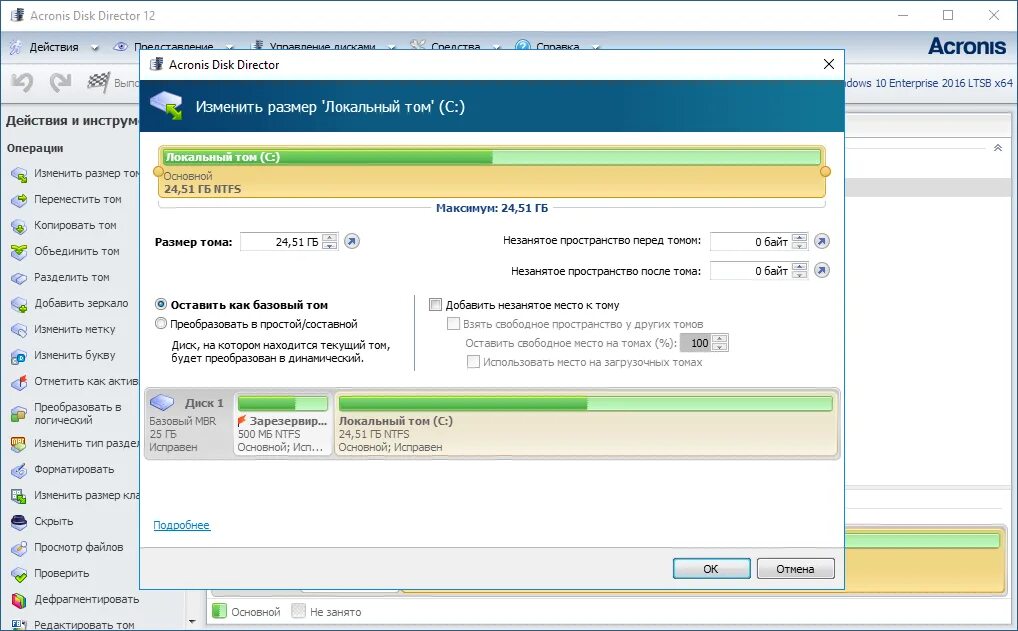Viewport: 1018px width, 631px height.
Task: Open the Управление дисками menu dropdown
Action: [x=391, y=47]
